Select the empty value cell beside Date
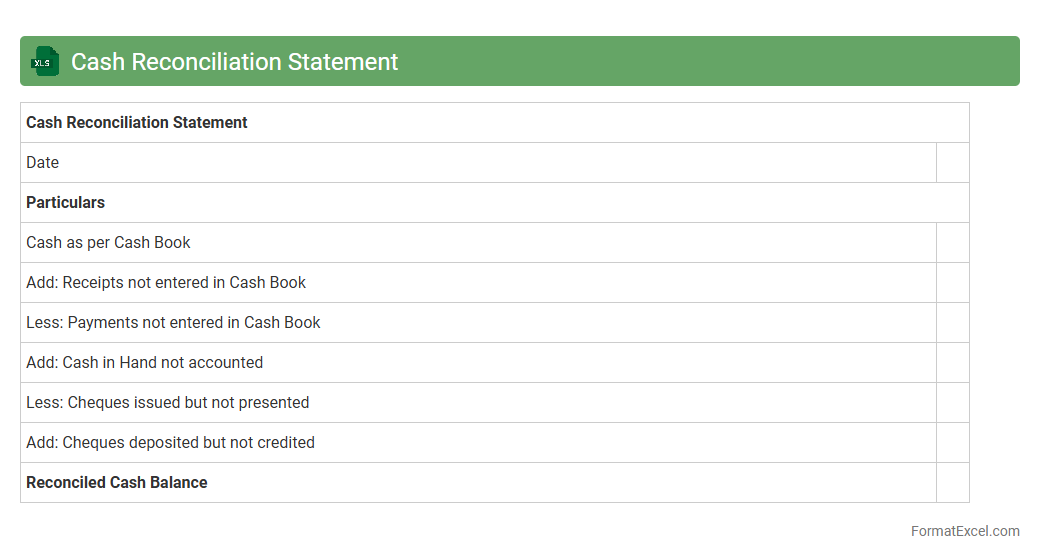This screenshot has height=560, width=1040. click(952, 163)
